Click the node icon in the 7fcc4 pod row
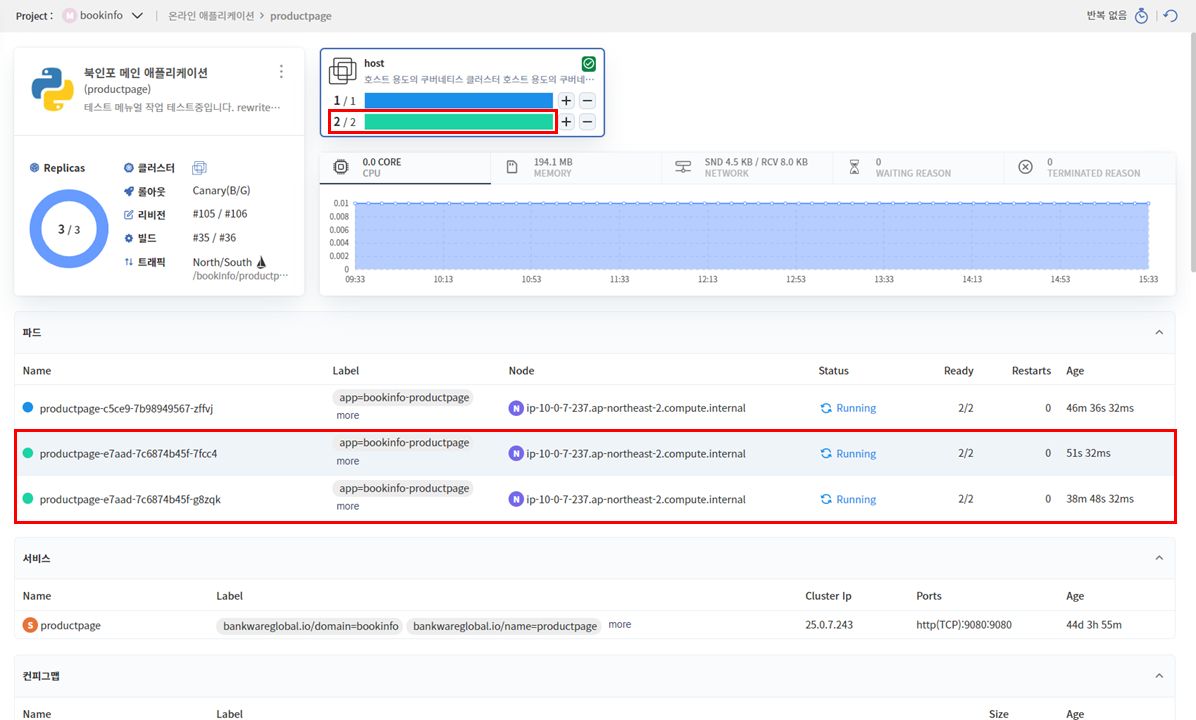 coord(516,454)
